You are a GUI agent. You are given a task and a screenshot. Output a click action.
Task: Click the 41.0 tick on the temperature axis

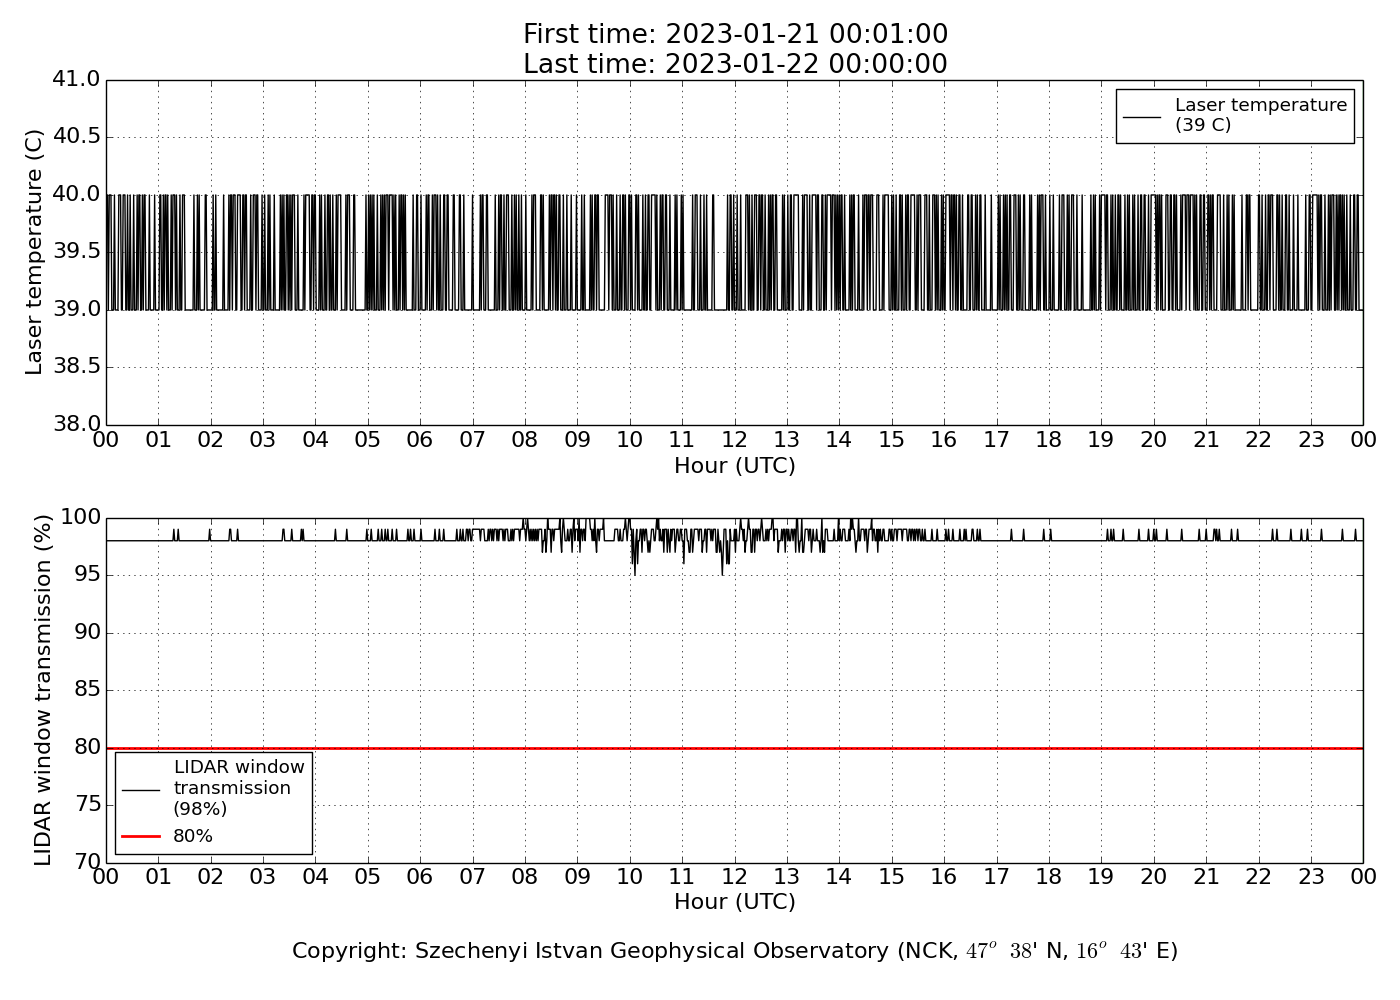click(x=76, y=79)
